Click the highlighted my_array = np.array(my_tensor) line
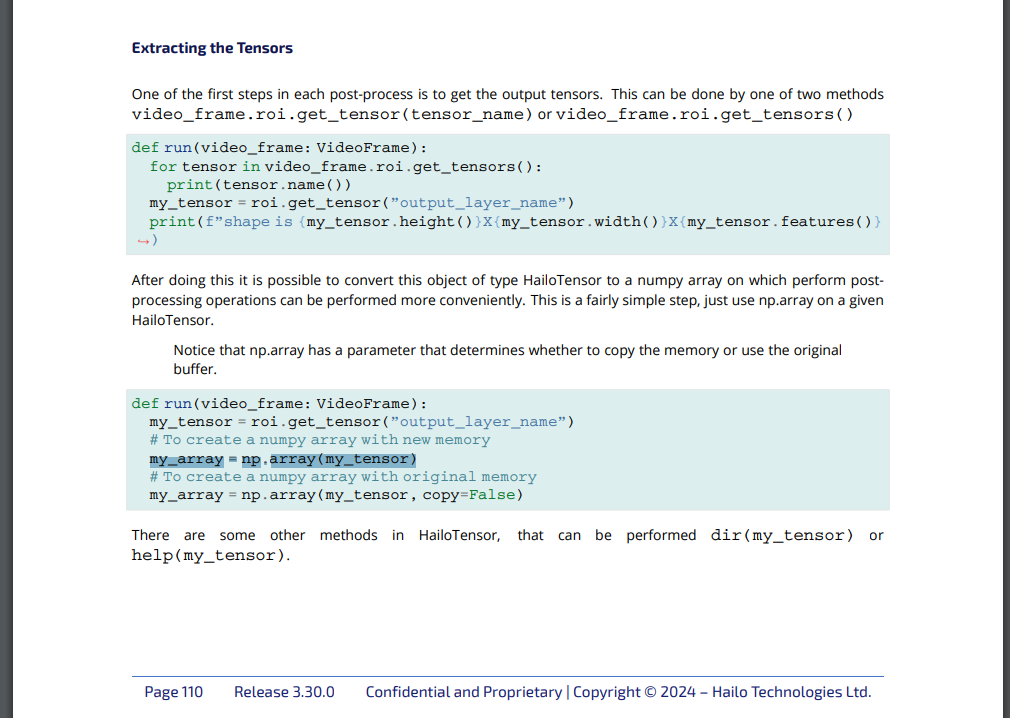1010x718 pixels. (x=282, y=459)
